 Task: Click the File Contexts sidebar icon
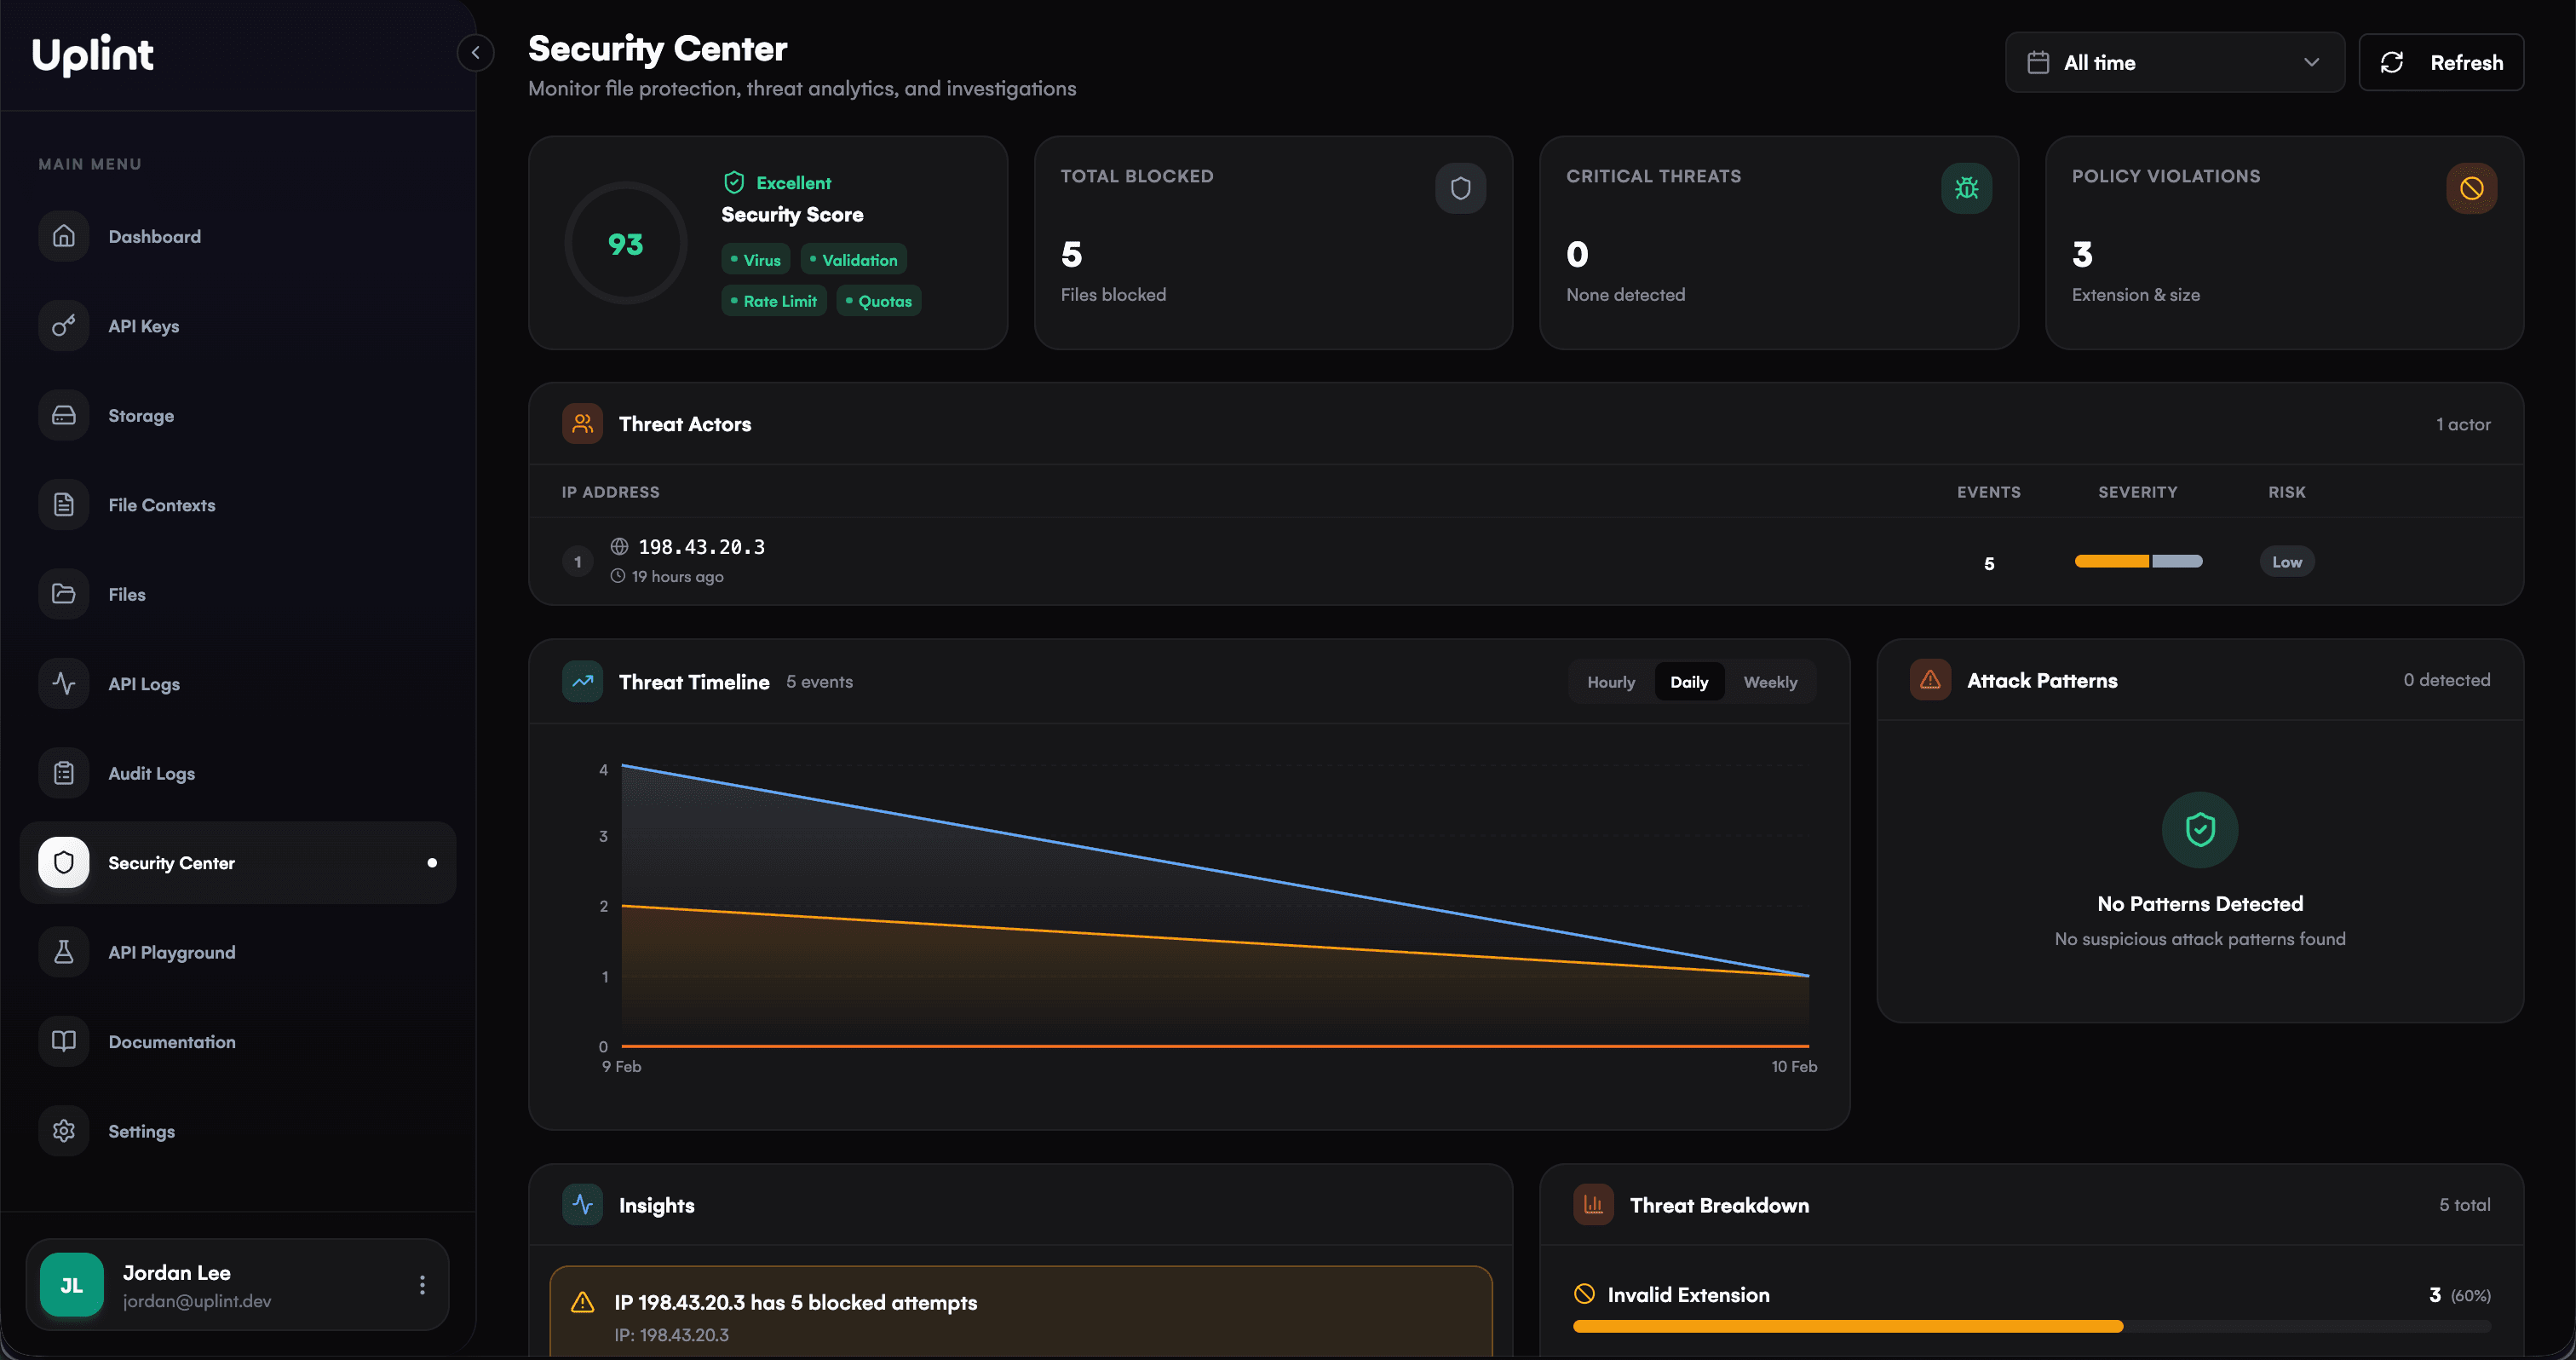tap(63, 504)
